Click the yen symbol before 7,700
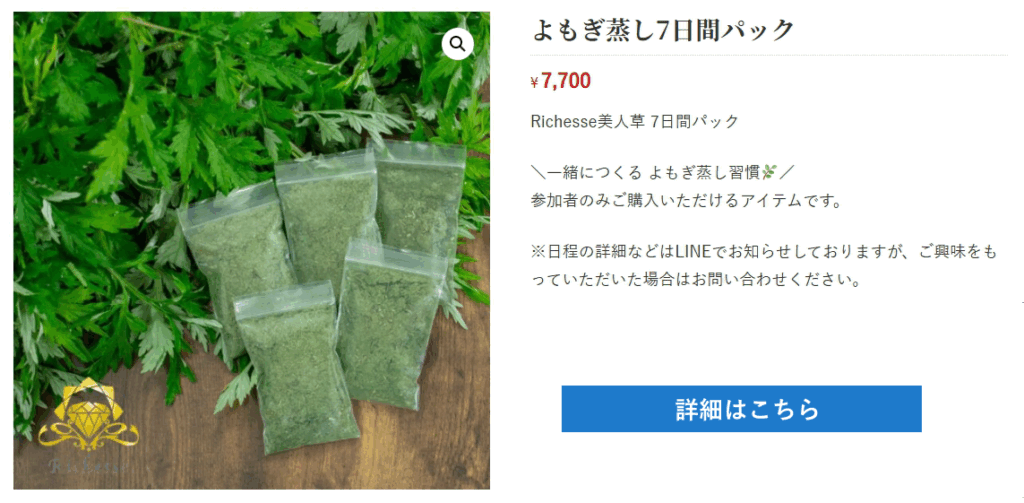This screenshot has width=1024, height=503. (535, 82)
